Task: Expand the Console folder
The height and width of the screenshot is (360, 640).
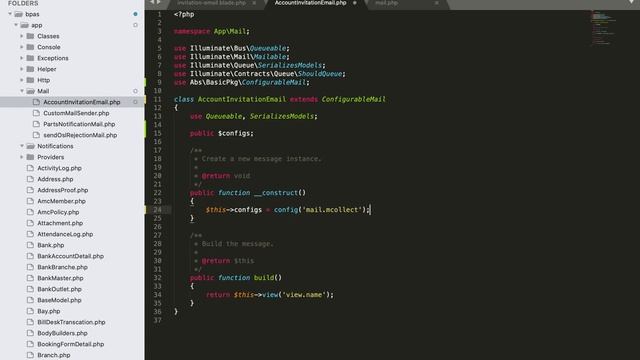Action: (x=22, y=47)
